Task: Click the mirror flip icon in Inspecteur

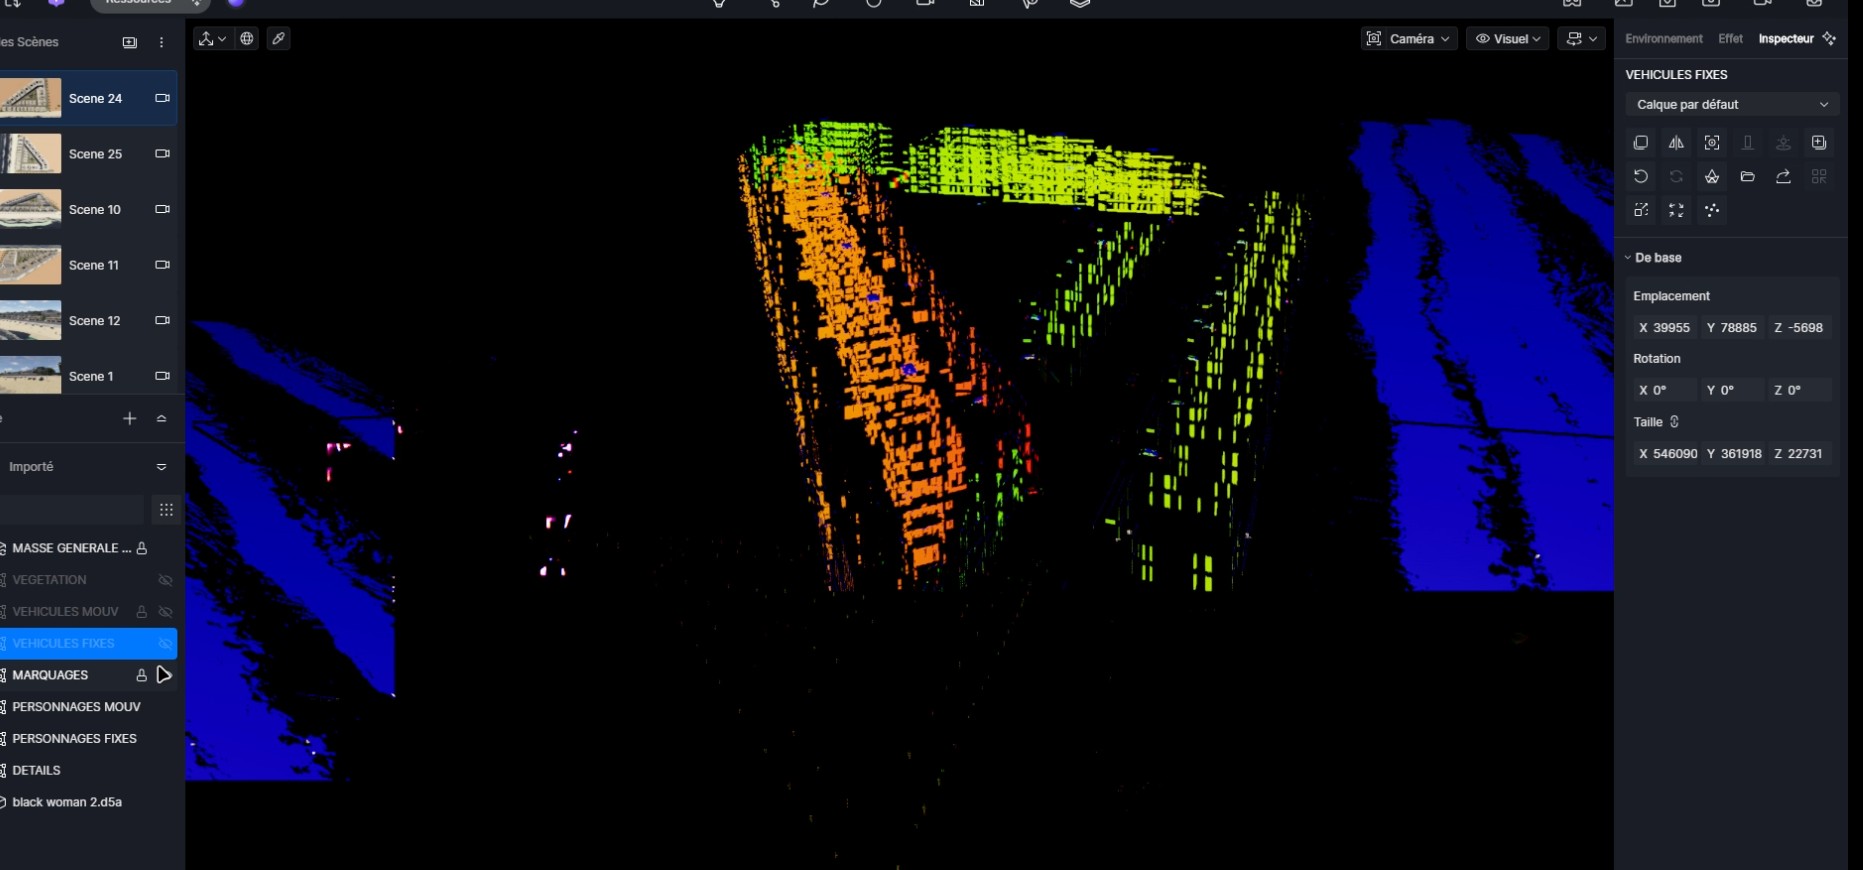Action: pos(1676,143)
